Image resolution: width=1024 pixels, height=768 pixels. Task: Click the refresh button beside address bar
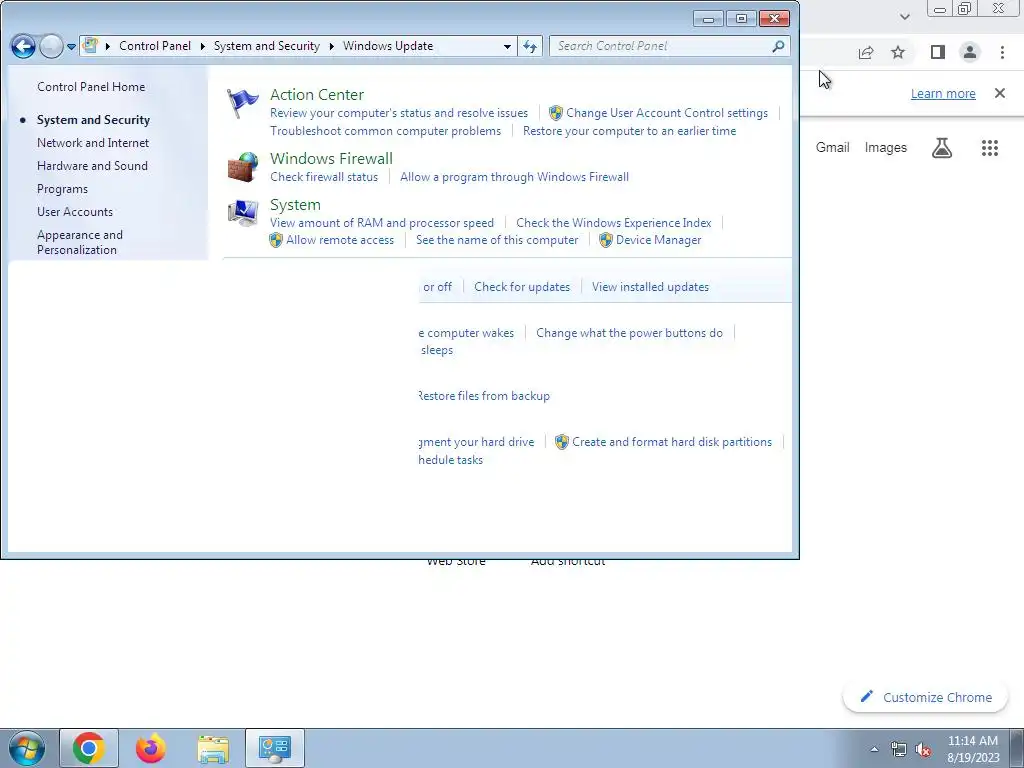tap(530, 46)
